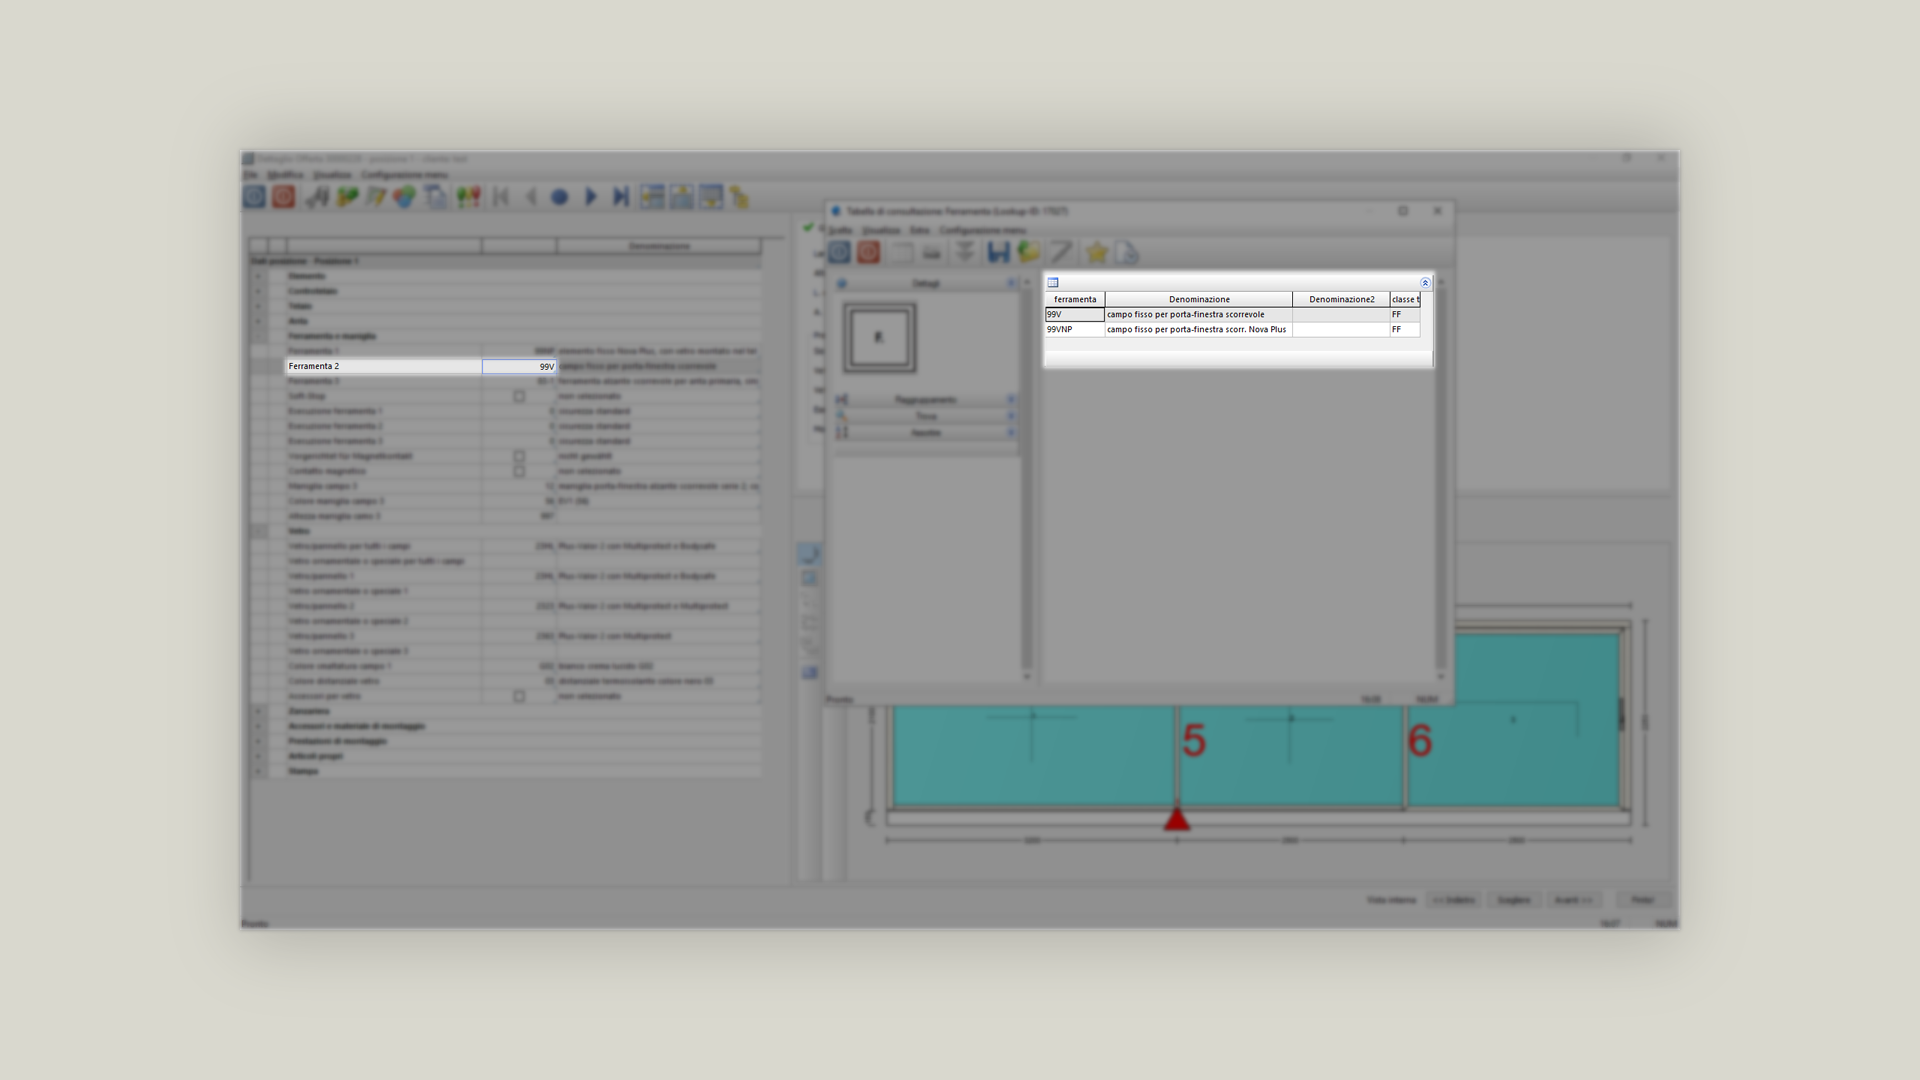The image size is (1920, 1080).
Task: Click the red triangle marker in the drawing
Action: click(x=1177, y=819)
